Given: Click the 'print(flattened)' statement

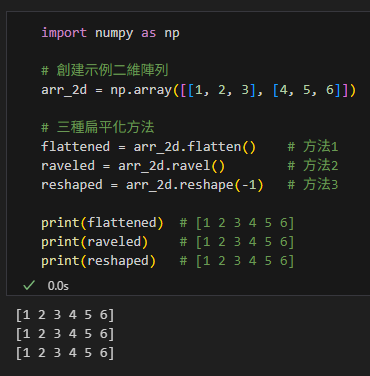Looking at the screenshot, I should tap(102, 223).
